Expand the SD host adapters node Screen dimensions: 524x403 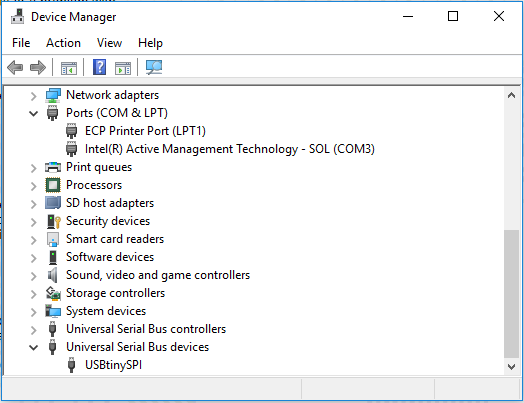33,204
